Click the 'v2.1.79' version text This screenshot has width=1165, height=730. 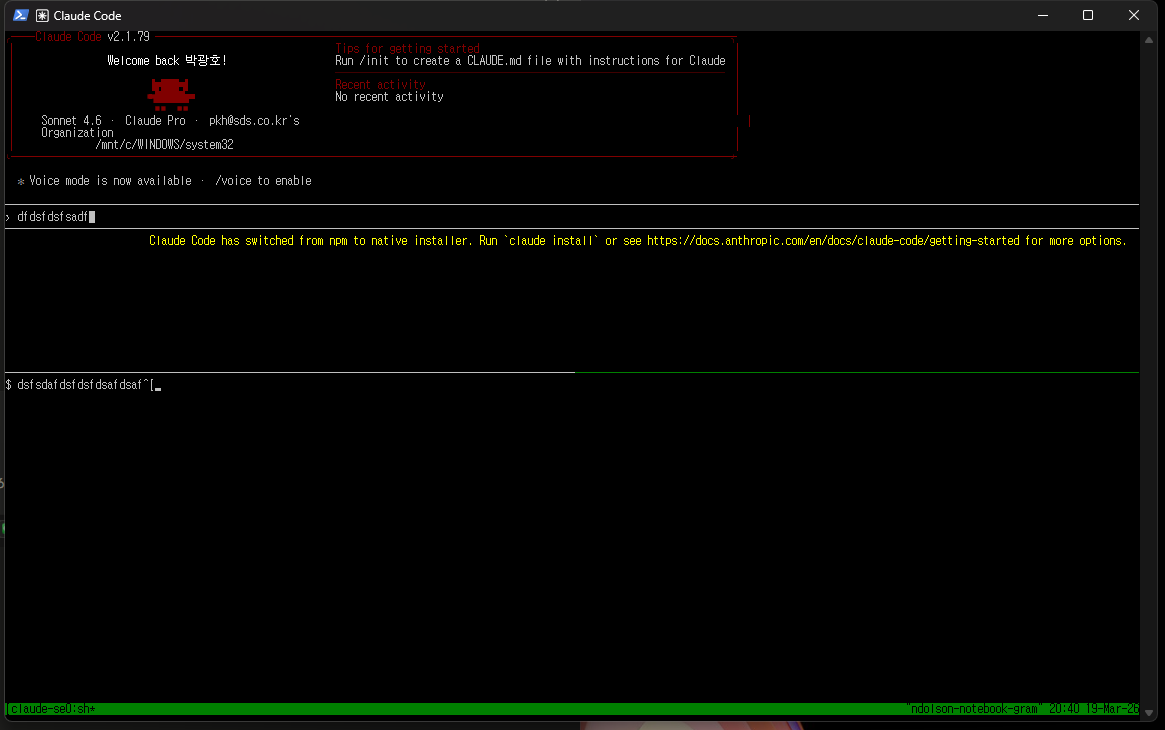coord(129,36)
